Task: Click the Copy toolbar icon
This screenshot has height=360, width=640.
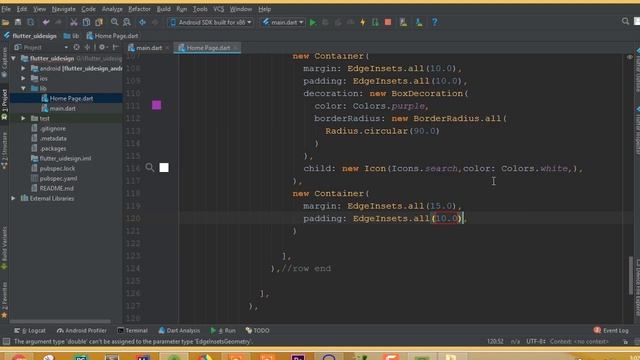Action: (x=86, y=22)
